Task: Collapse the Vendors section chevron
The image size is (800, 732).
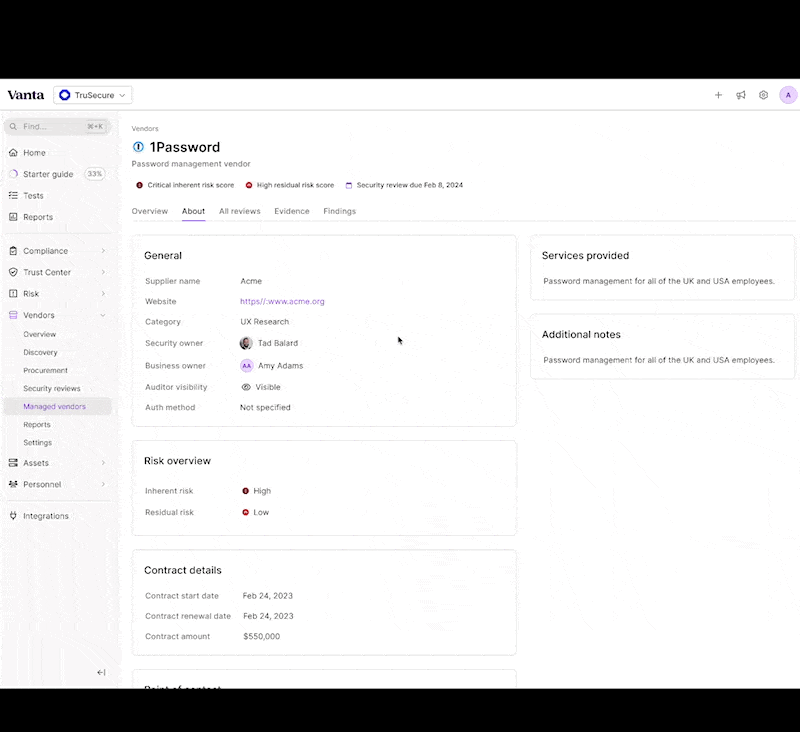Action: tap(103, 315)
